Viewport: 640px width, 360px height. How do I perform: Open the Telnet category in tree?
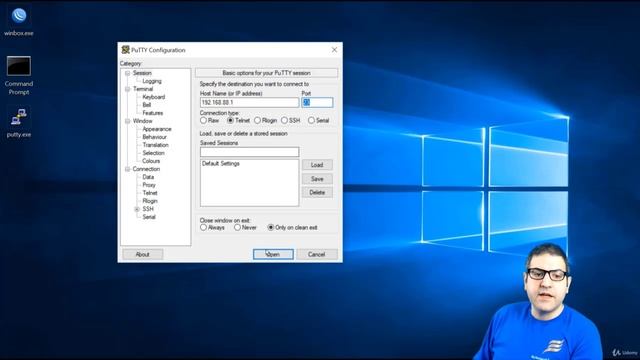tap(150, 193)
